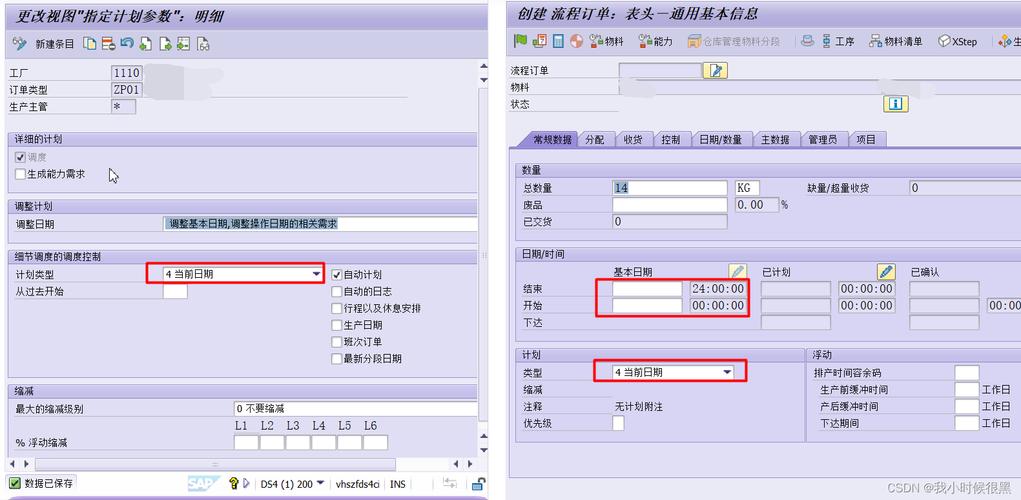Expand the 计划类型 dropdown in left panel
The width and height of the screenshot is (1021, 500).
tap(317, 274)
